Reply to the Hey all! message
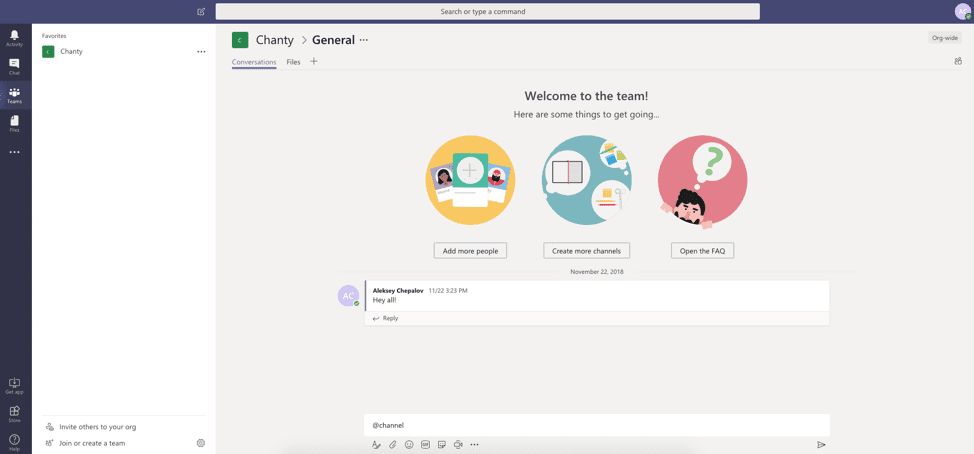Viewport: 974px width, 454px height. click(386, 318)
